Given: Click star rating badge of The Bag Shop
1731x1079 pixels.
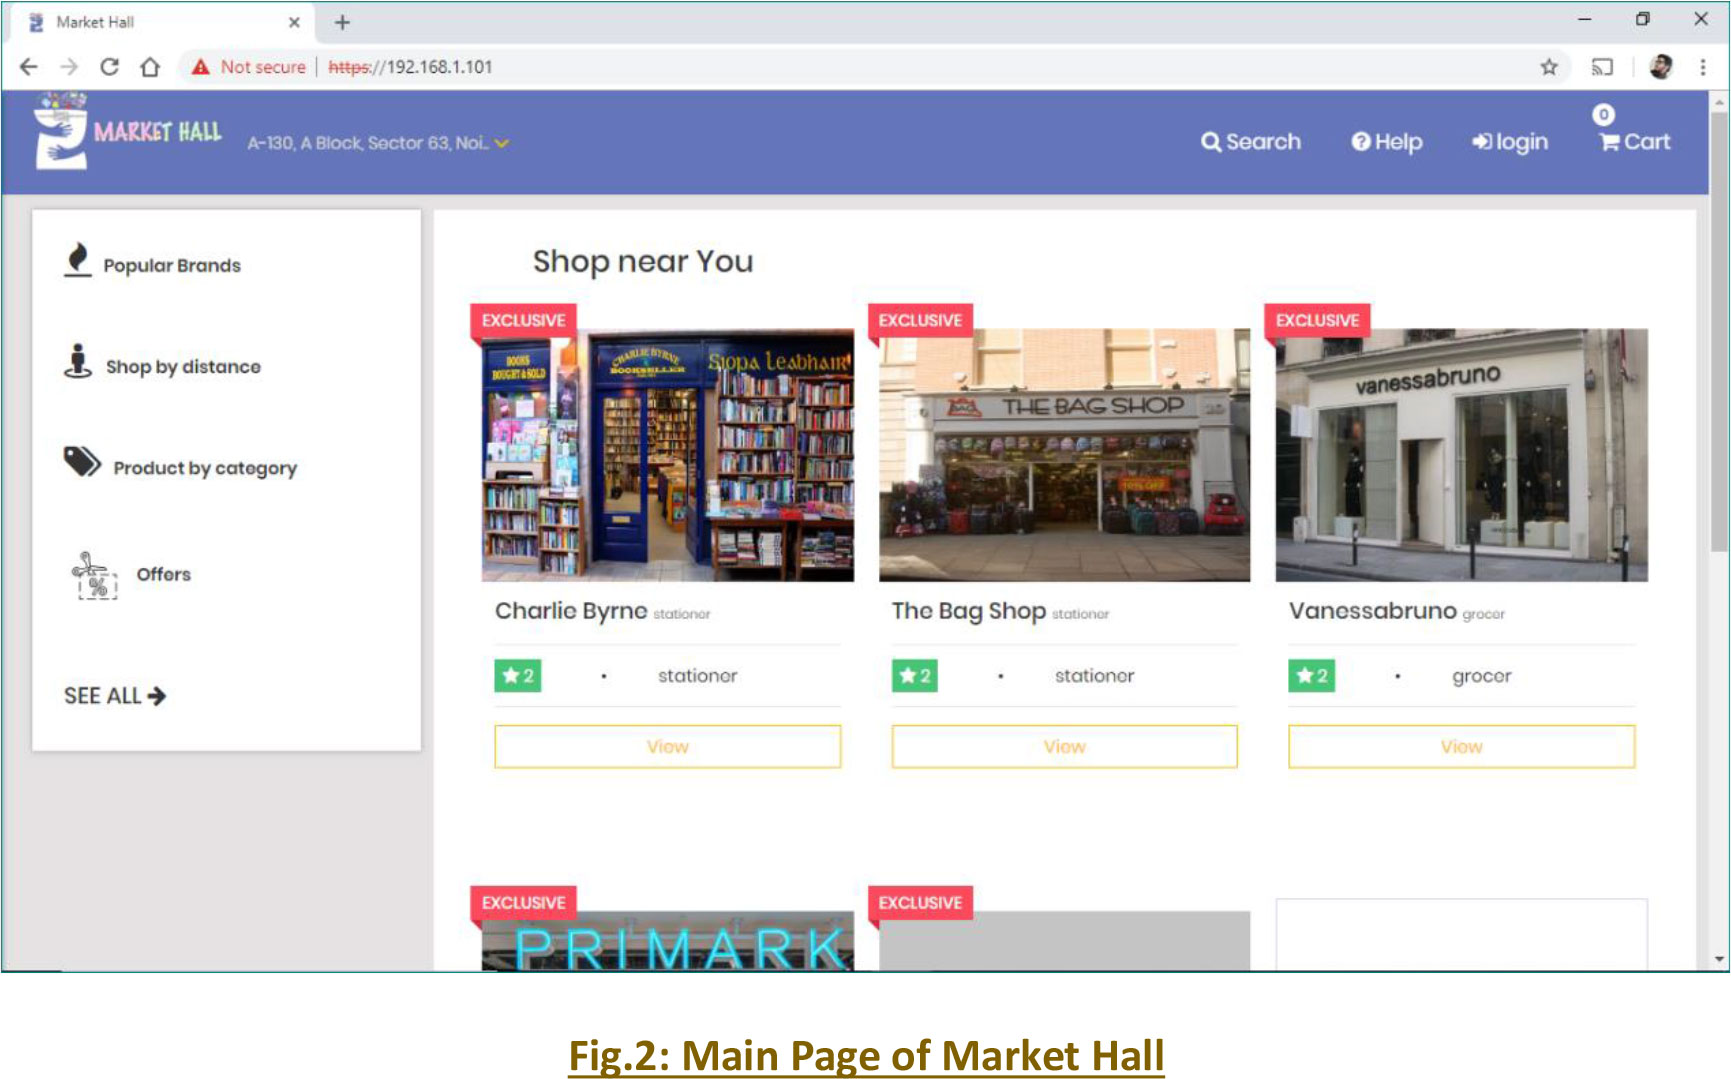Looking at the screenshot, I should coord(914,675).
